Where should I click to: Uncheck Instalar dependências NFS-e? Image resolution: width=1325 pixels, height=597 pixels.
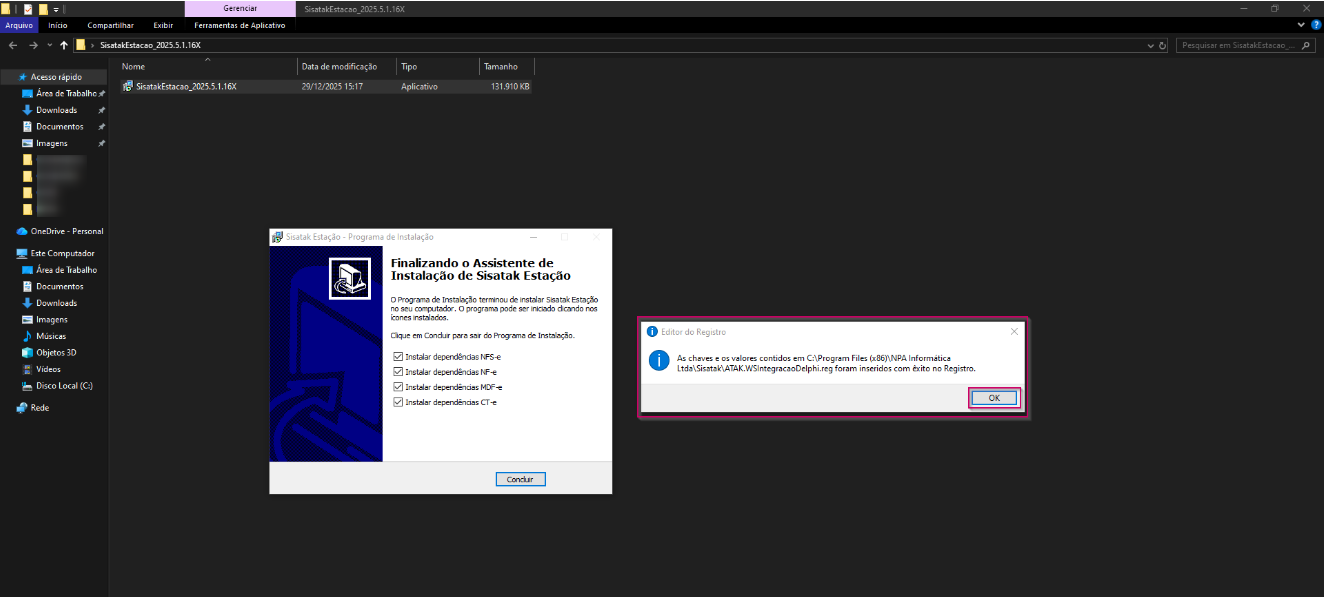[x=399, y=356]
